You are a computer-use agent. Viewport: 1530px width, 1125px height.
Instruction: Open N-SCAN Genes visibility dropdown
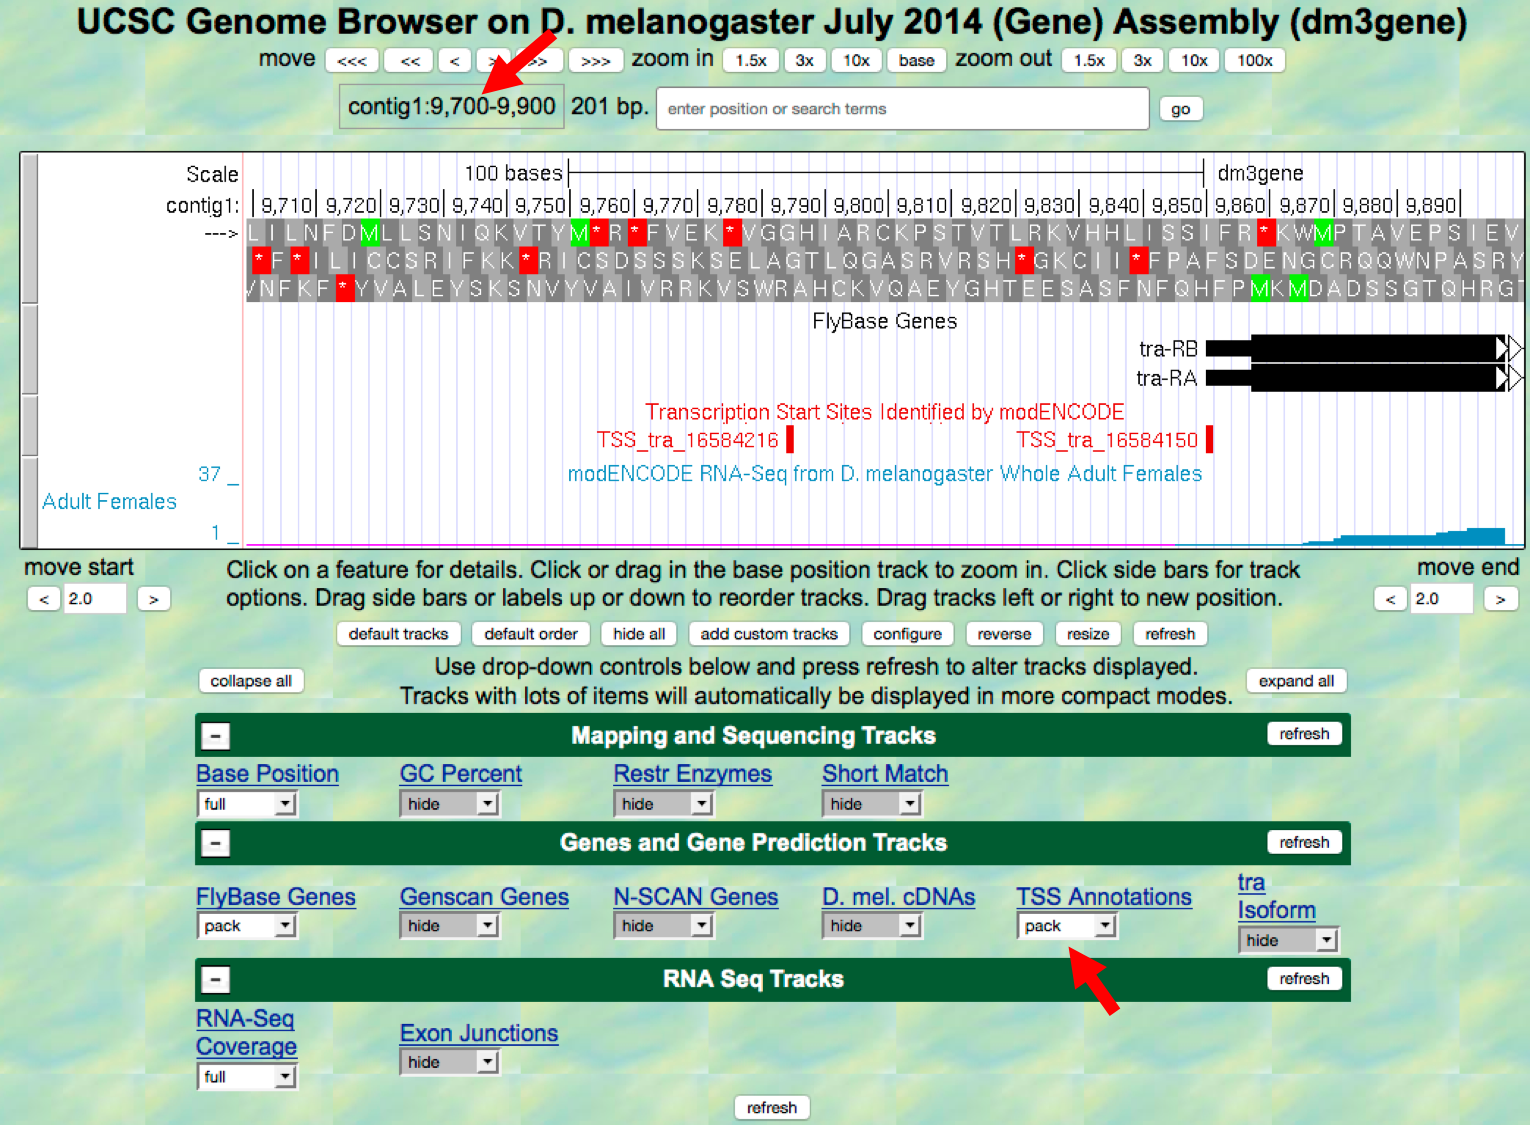(663, 926)
